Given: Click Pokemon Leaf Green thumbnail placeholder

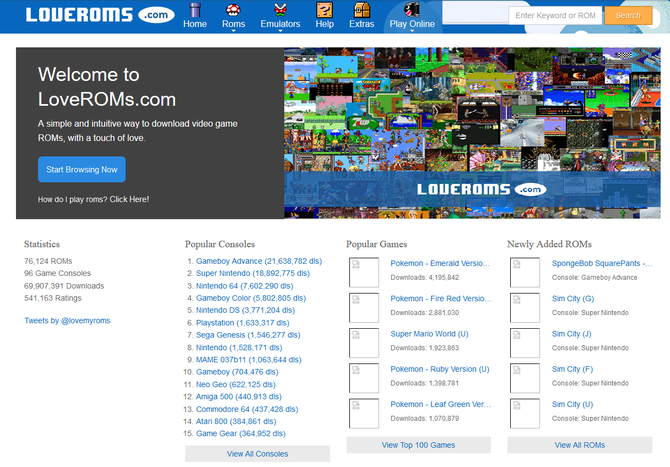Looking at the screenshot, I should point(364,413).
